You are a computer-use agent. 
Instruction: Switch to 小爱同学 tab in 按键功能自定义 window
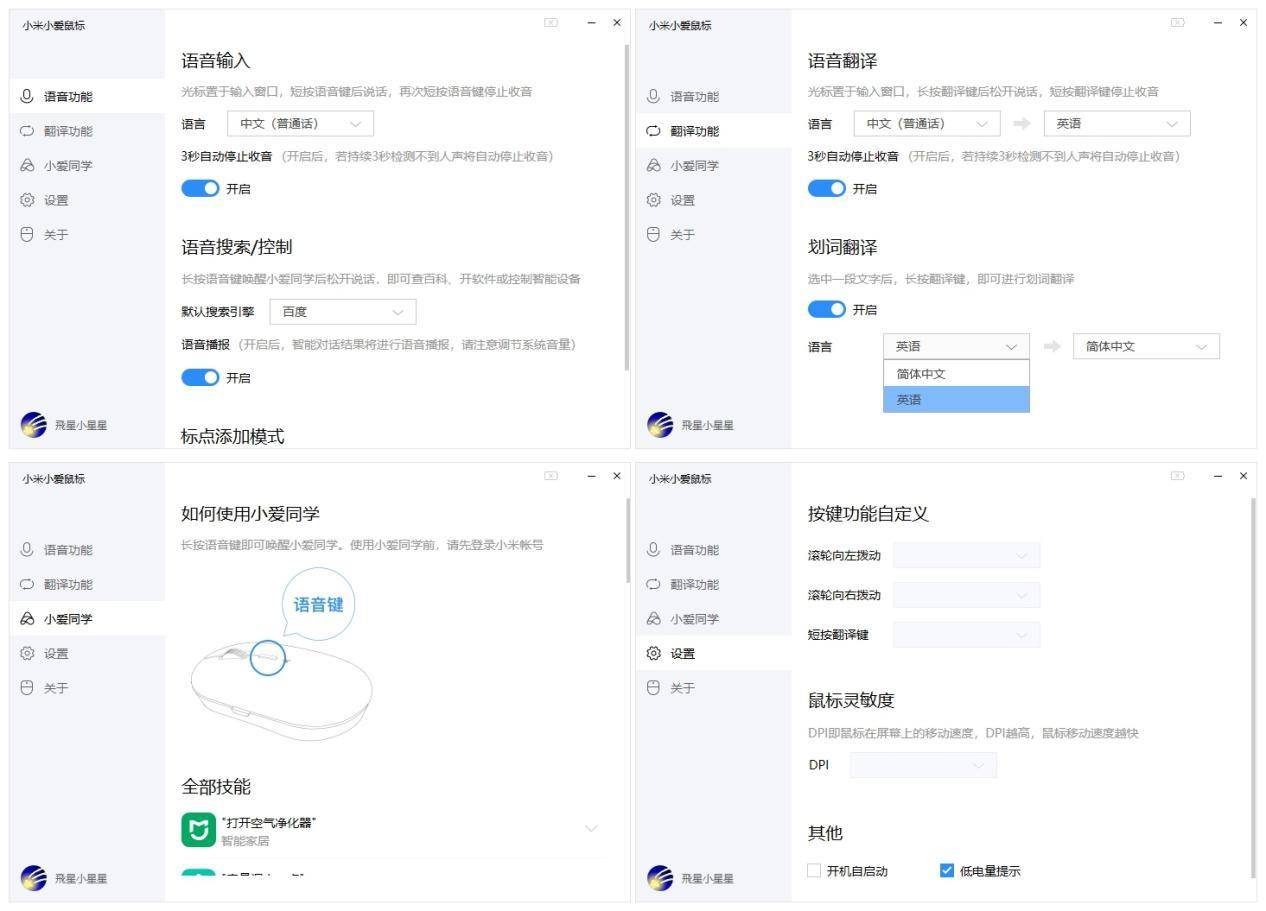pyautogui.click(x=713, y=619)
